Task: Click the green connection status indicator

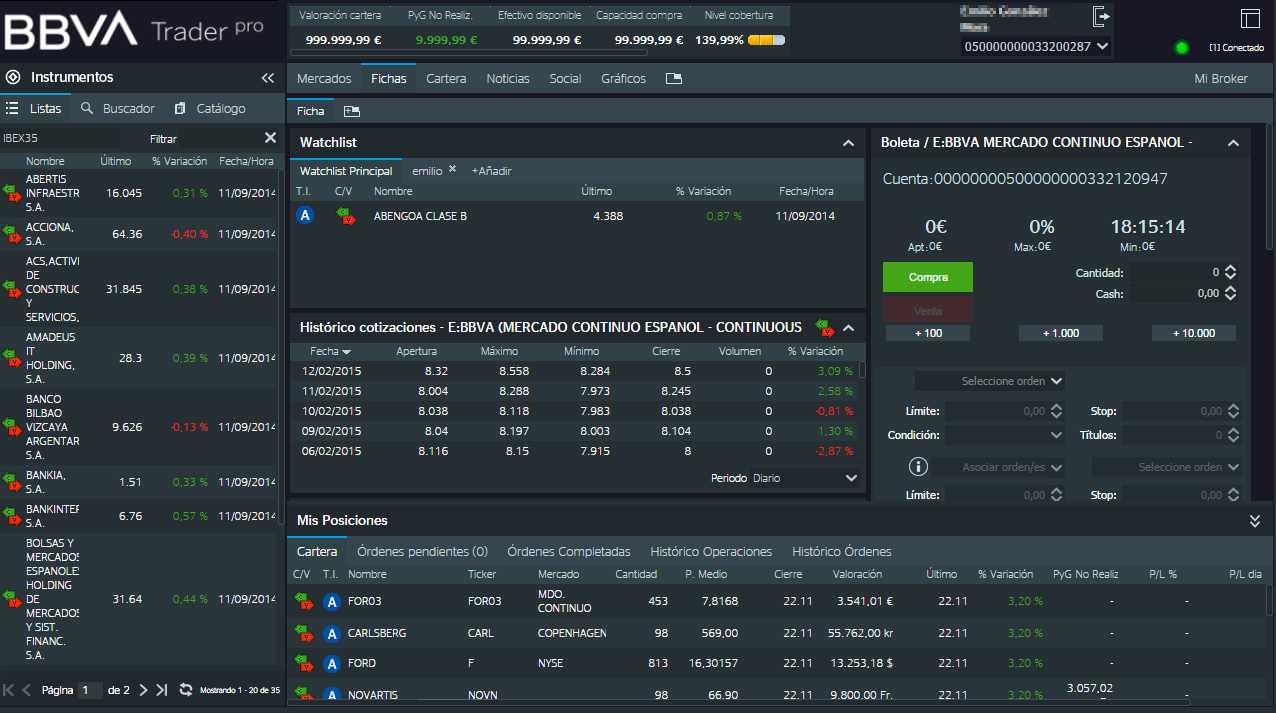Action: [1182, 47]
